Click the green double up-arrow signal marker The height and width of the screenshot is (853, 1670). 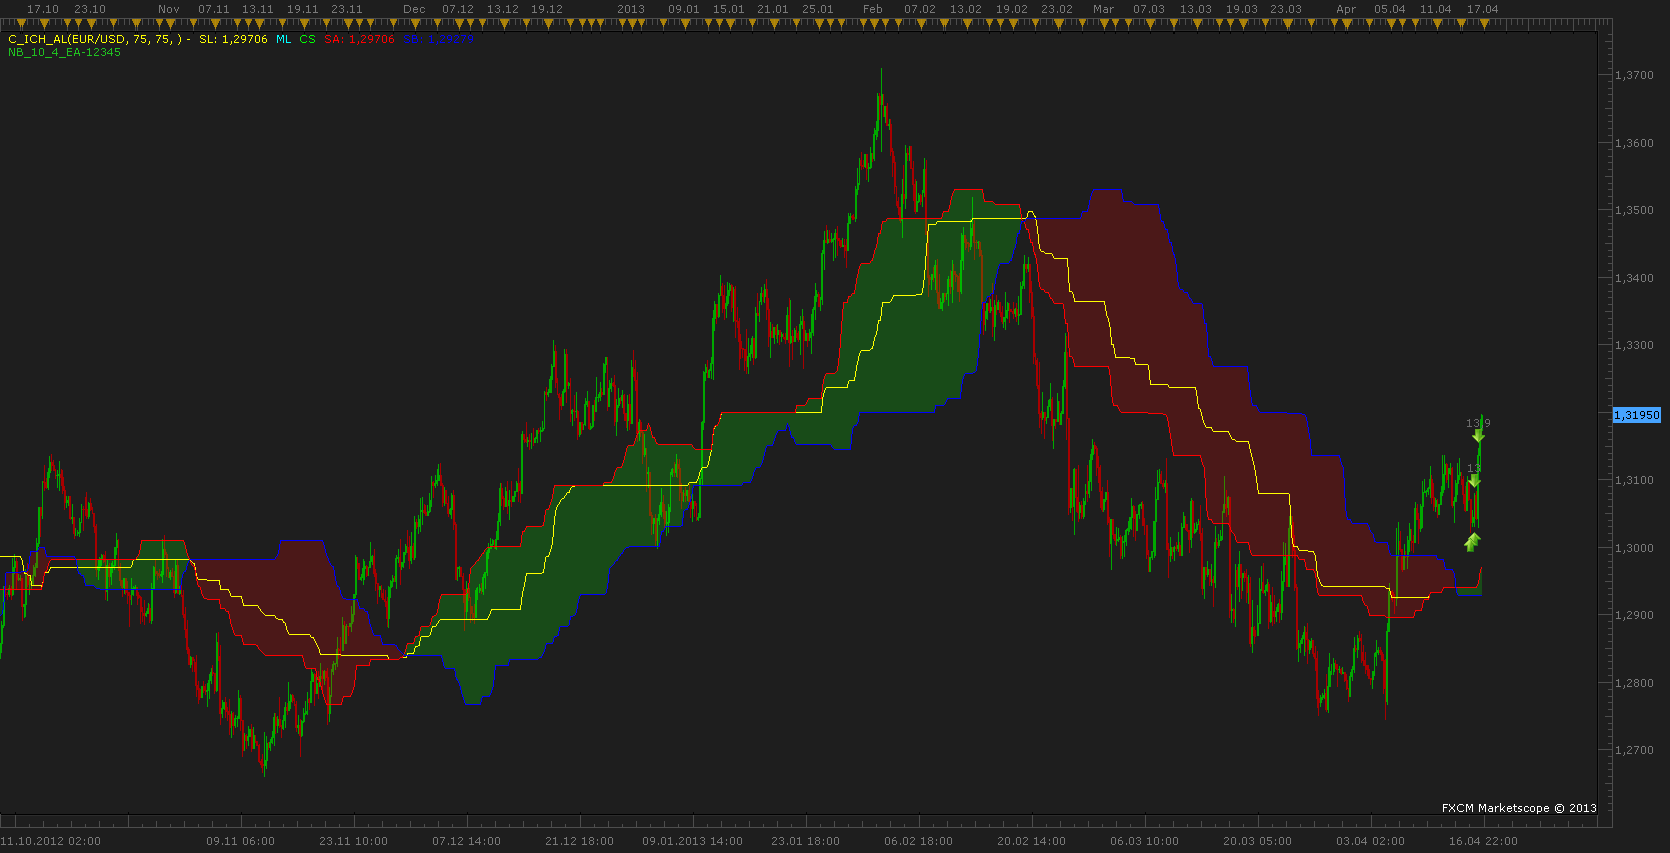click(x=1472, y=542)
